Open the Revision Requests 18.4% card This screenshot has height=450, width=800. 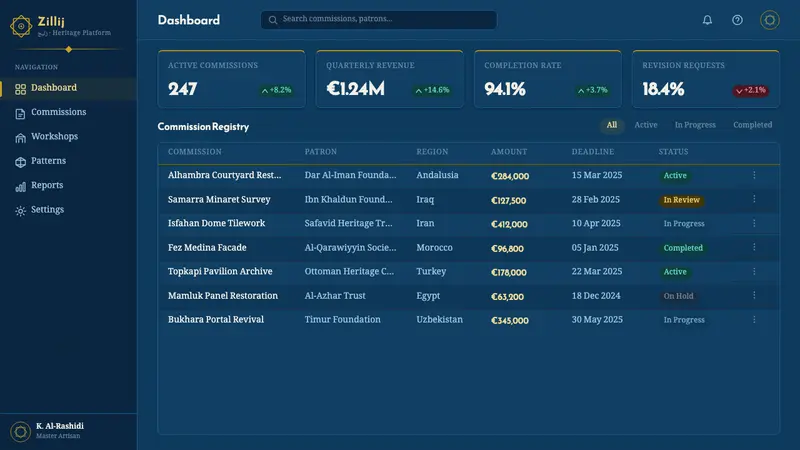point(706,79)
